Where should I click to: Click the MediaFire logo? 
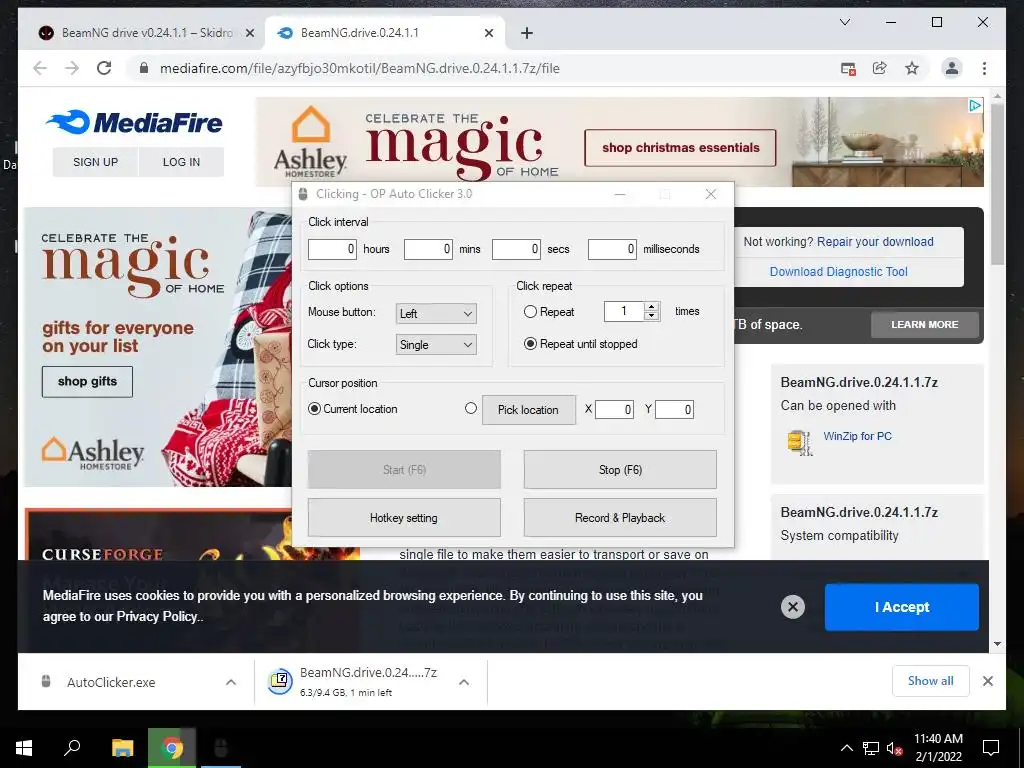click(134, 122)
